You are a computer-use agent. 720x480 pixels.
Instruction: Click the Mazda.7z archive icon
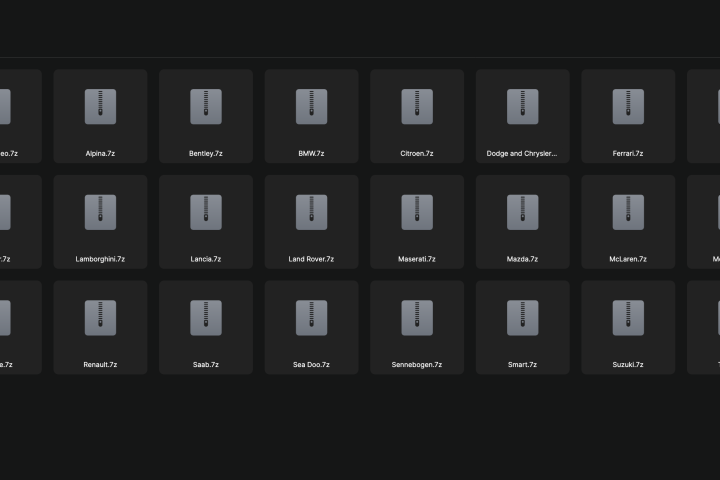click(523, 212)
